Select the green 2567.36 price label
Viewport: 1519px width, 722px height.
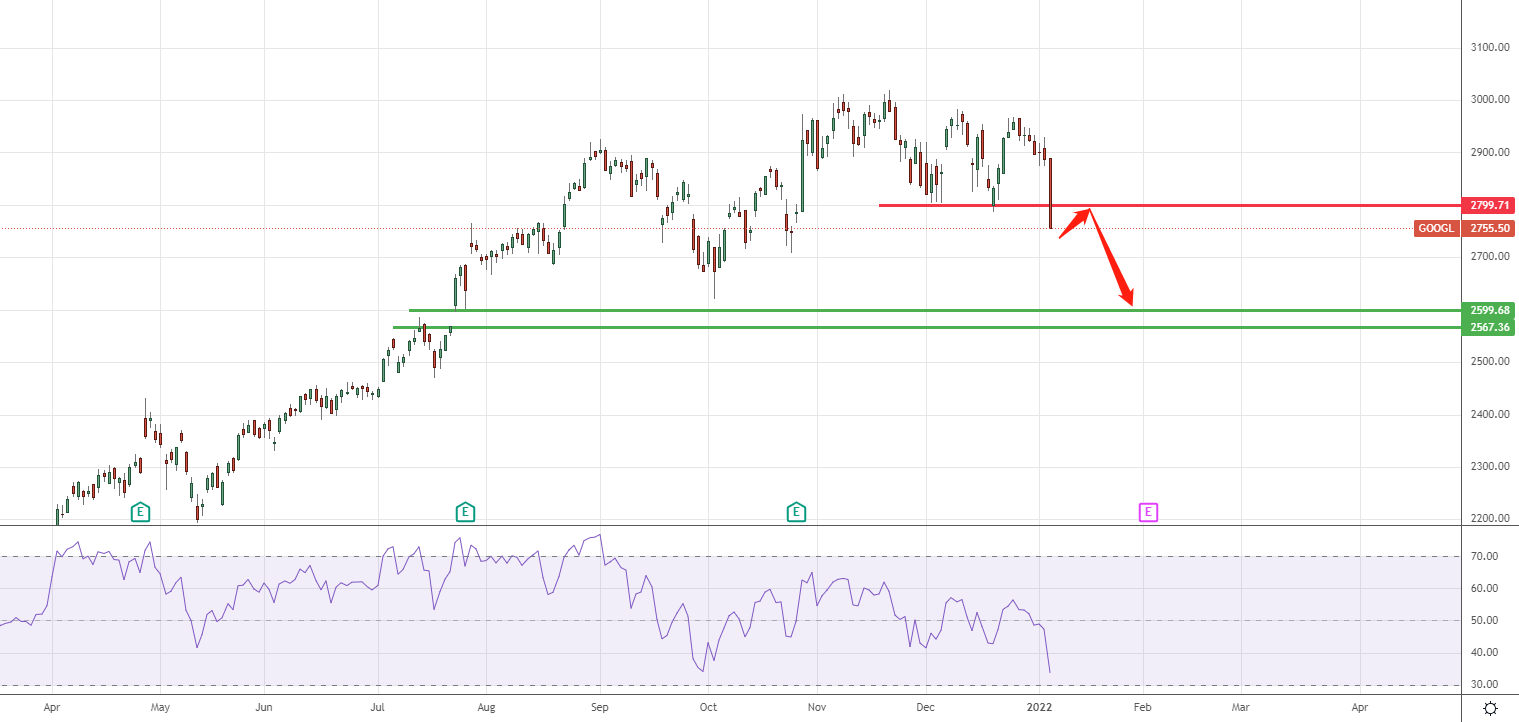pyautogui.click(x=1487, y=327)
